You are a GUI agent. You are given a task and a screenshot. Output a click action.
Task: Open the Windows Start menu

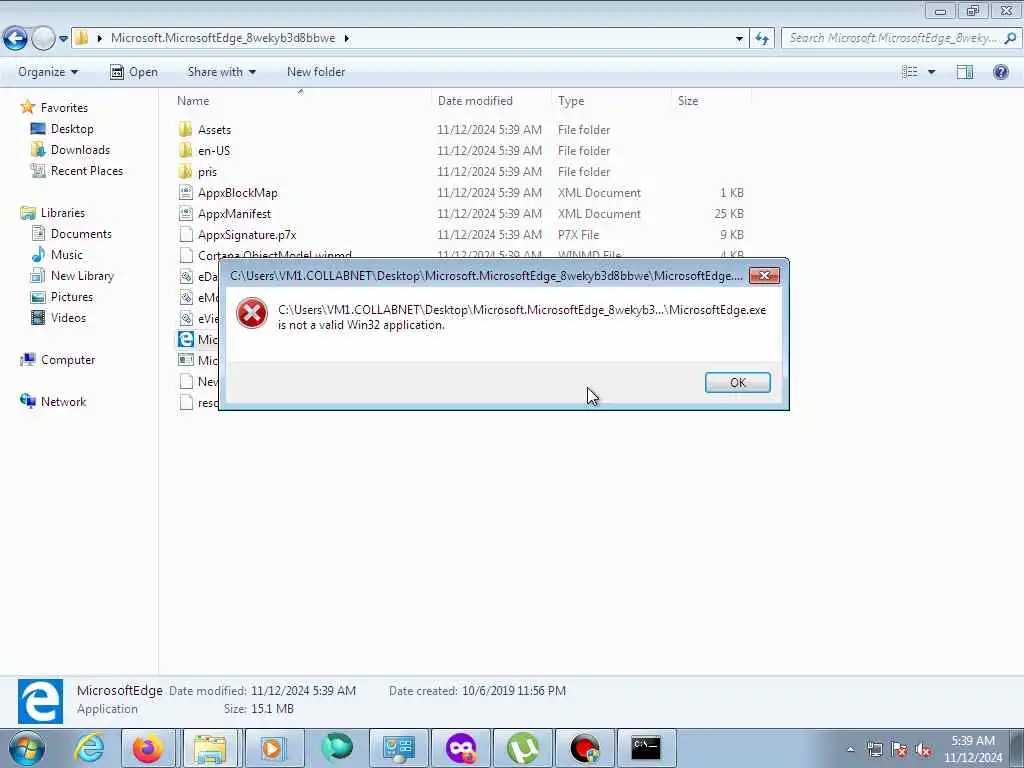(27, 748)
